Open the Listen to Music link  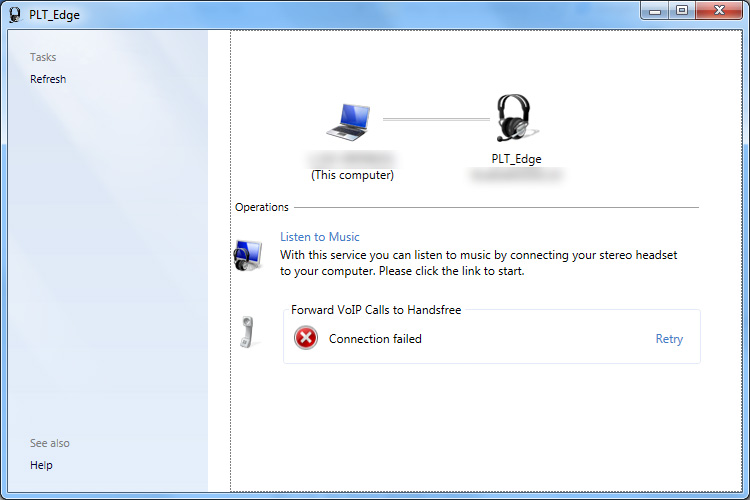pos(319,237)
